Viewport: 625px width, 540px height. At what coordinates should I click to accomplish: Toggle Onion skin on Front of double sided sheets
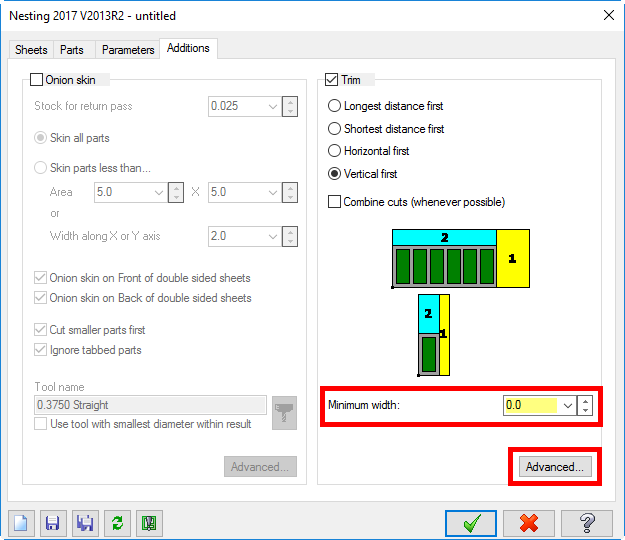(x=40, y=278)
